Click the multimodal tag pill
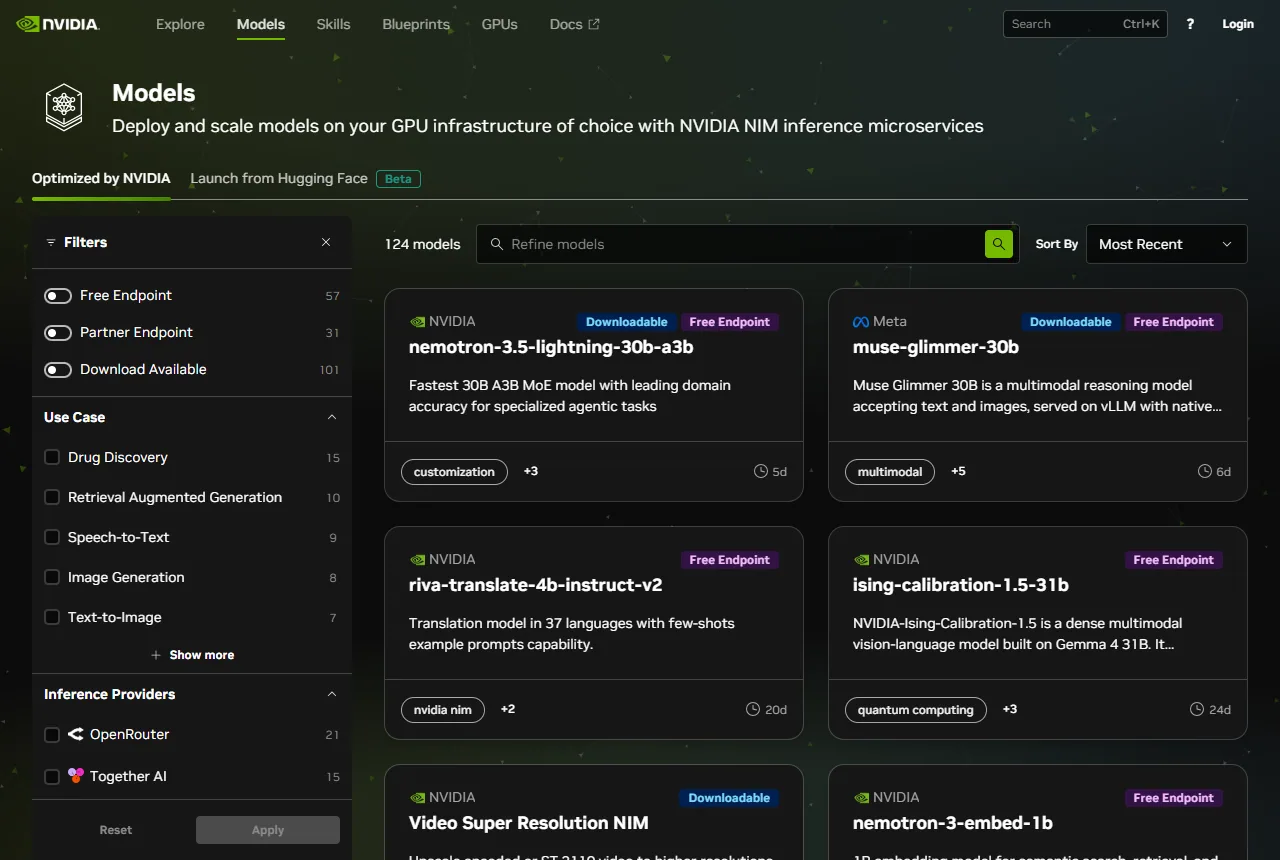The image size is (1280, 860). tap(890, 472)
